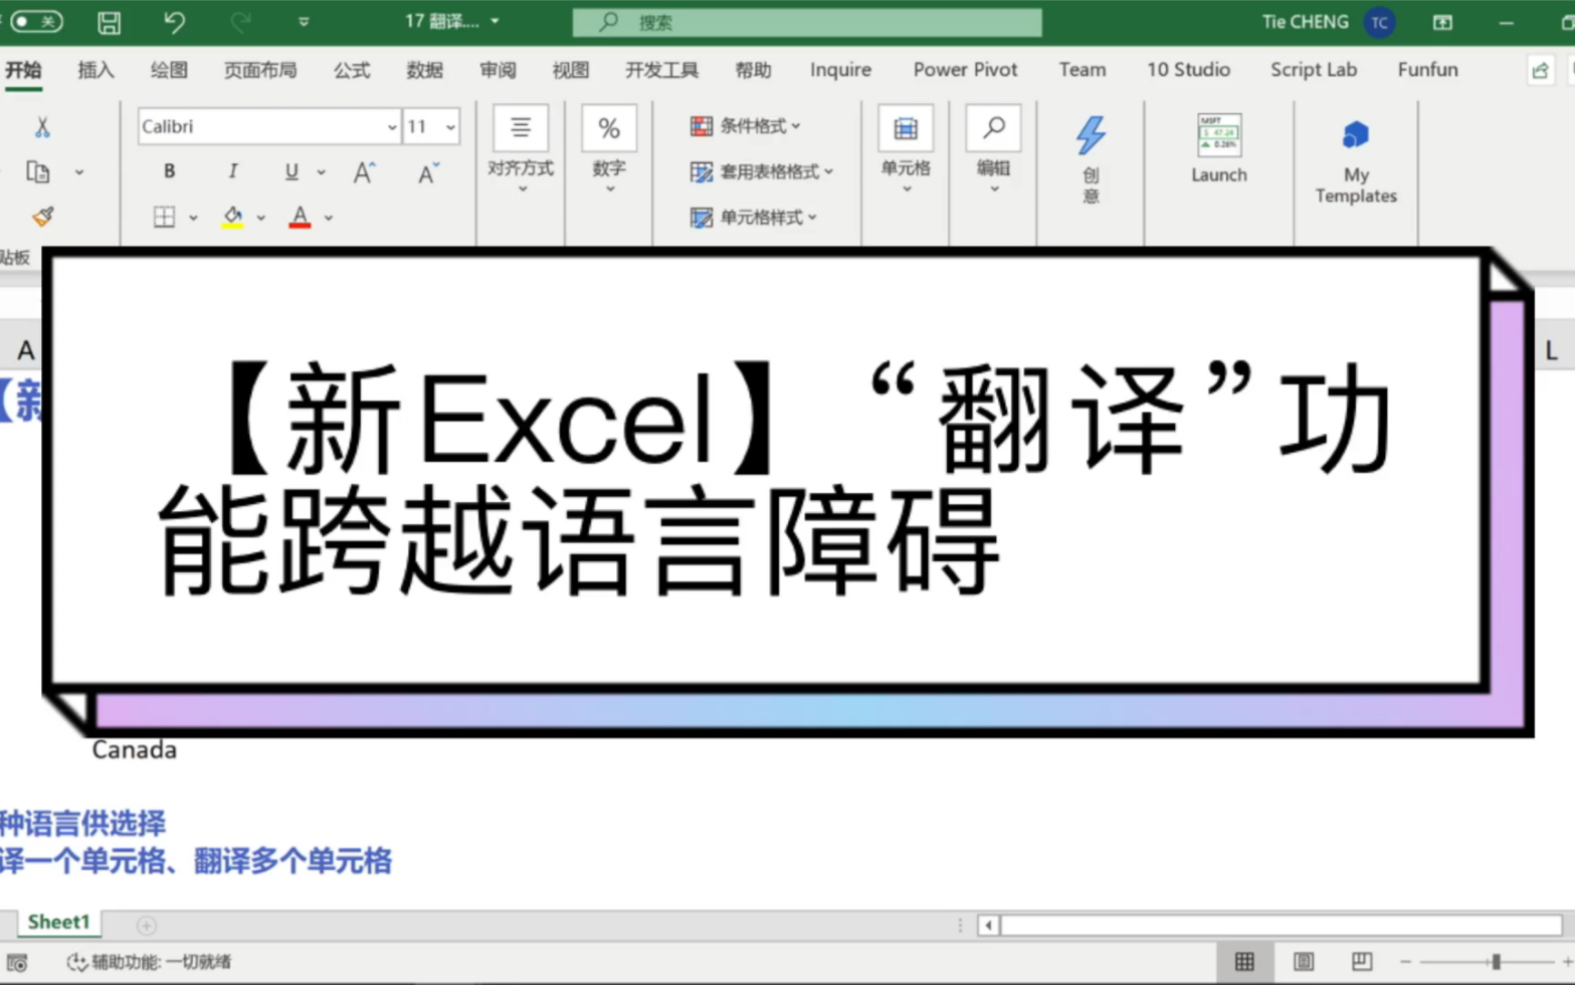1575x985 pixels.
Task: Open the 数字 number format group
Action: 609,150
